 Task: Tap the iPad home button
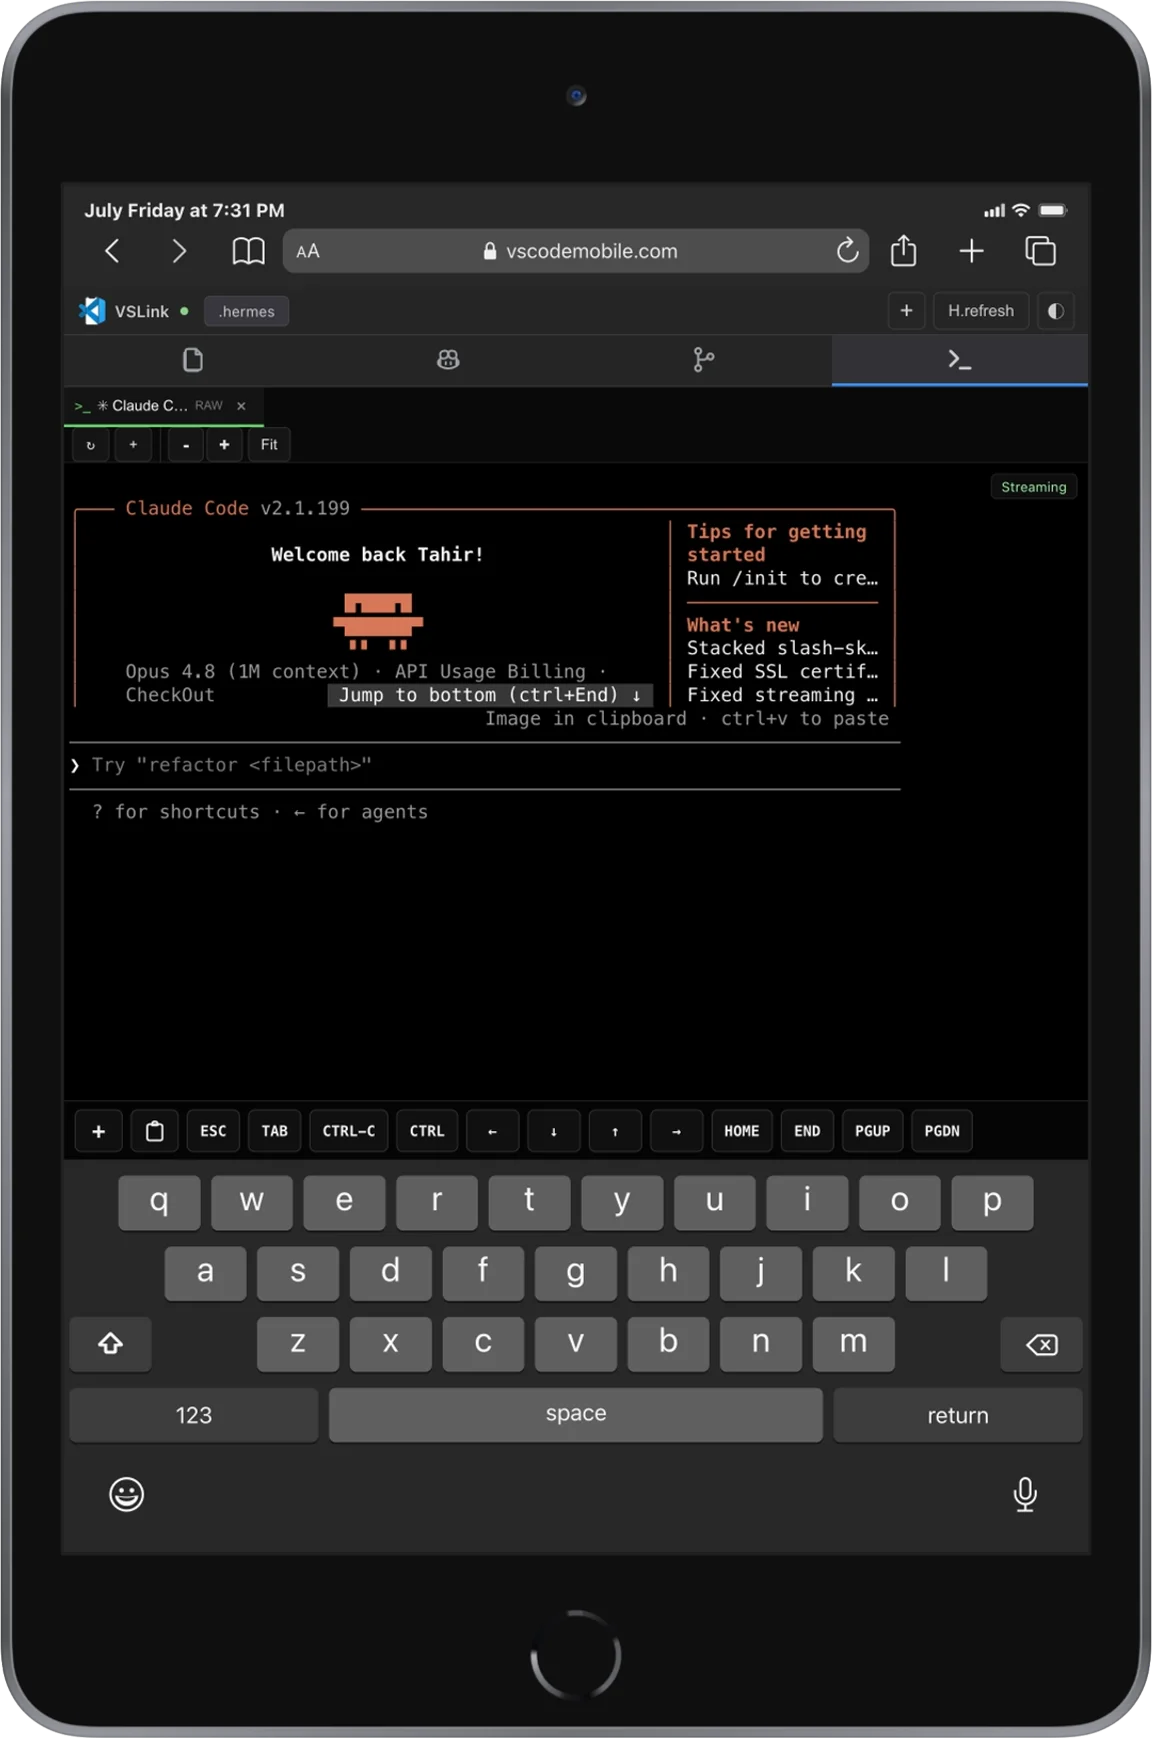[576, 1655]
